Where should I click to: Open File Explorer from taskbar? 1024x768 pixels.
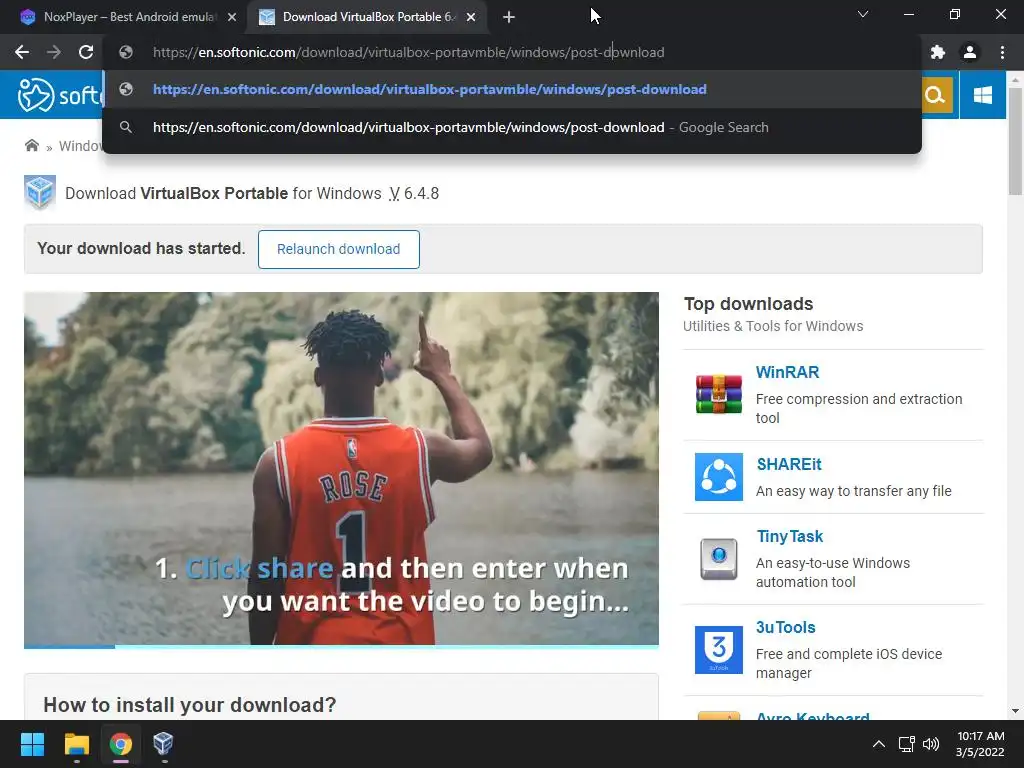click(x=76, y=744)
